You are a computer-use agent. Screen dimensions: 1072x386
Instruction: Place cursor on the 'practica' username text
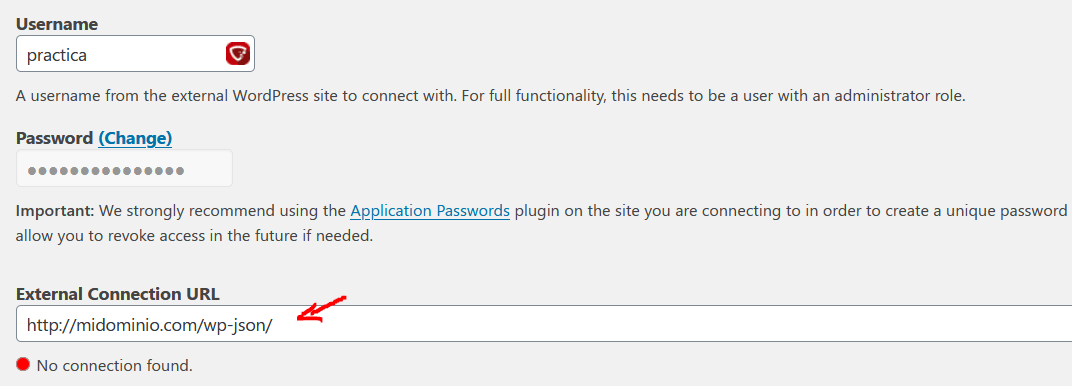coord(57,55)
